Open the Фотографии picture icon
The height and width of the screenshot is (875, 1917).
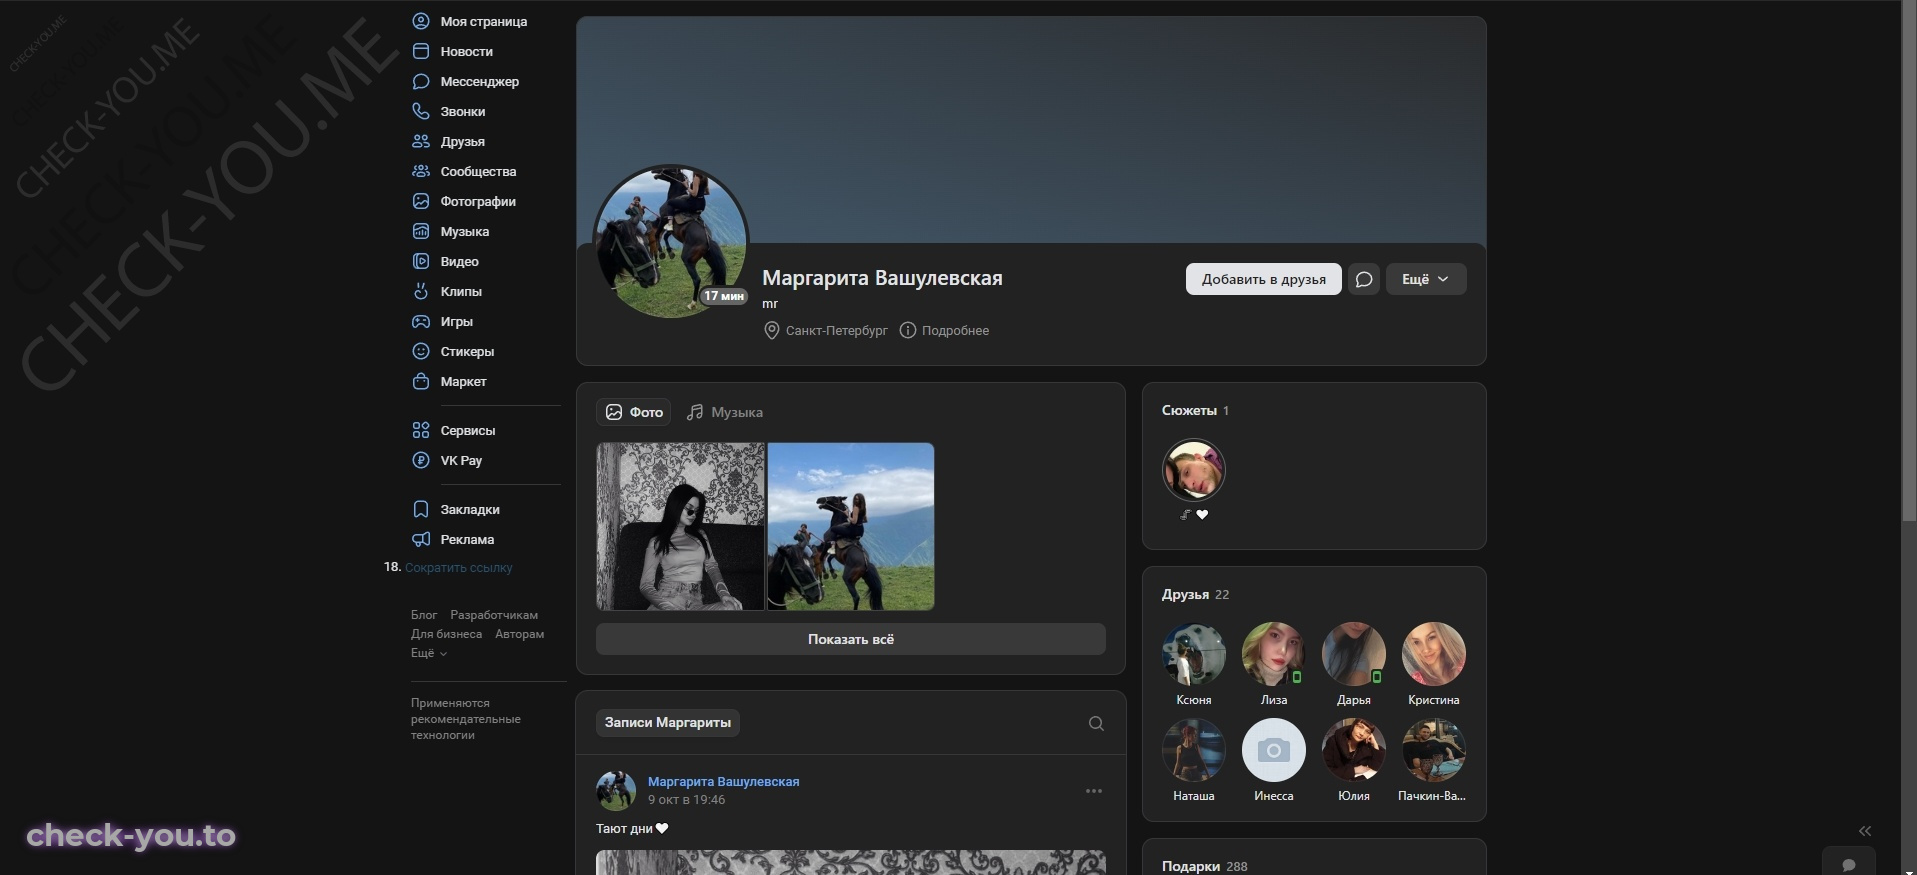point(421,201)
